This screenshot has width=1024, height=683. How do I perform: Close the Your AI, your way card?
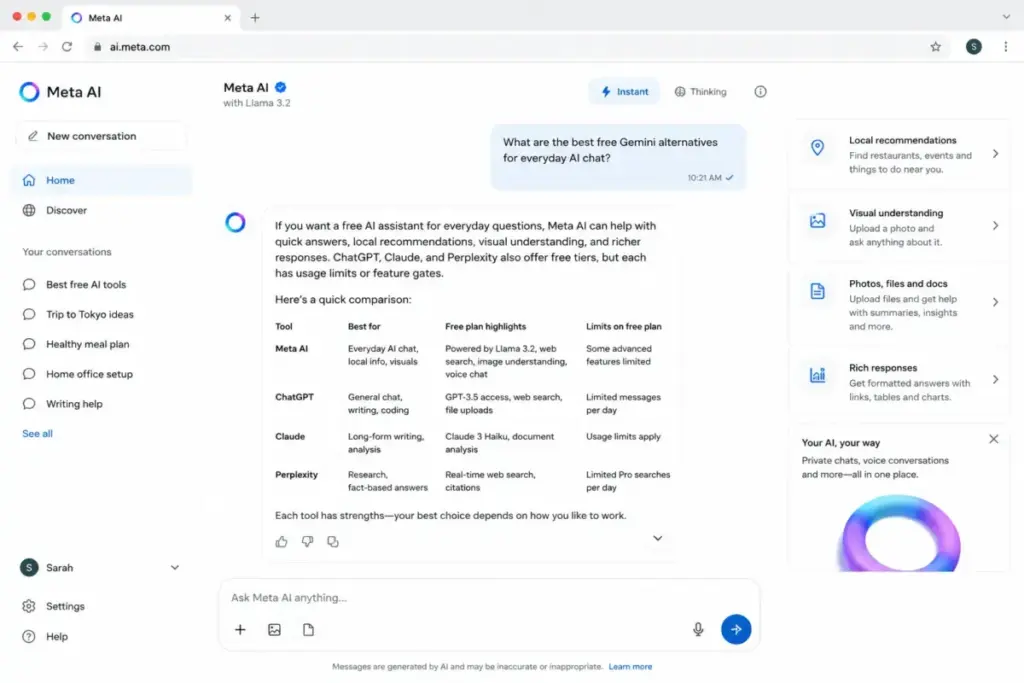993,439
